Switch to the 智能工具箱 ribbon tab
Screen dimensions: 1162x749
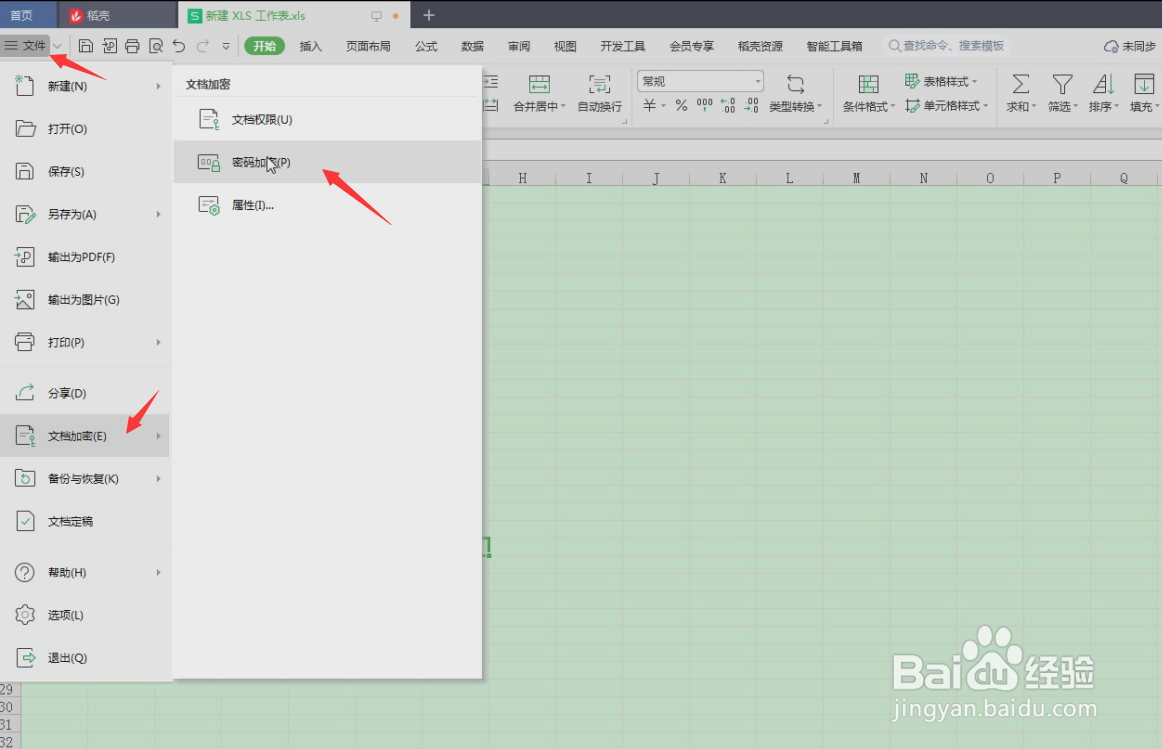click(x=834, y=46)
